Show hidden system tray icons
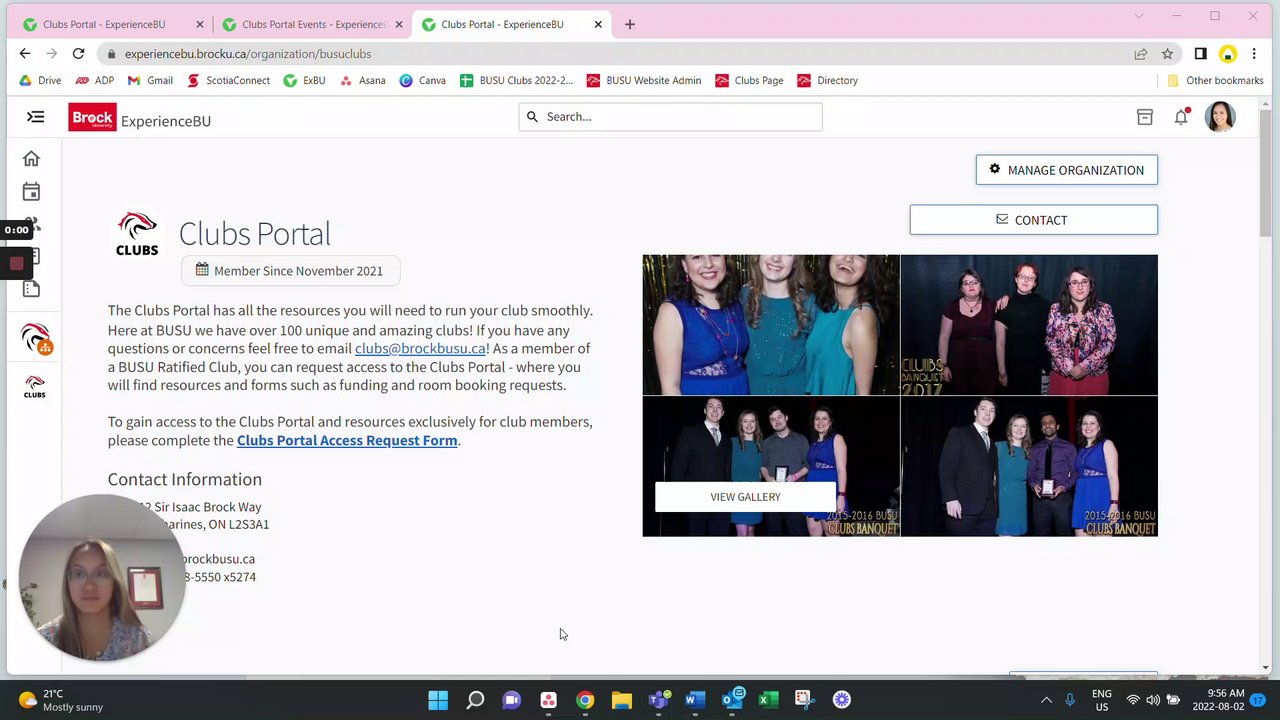The height and width of the screenshot is (720, 1280). point(1046,700)
